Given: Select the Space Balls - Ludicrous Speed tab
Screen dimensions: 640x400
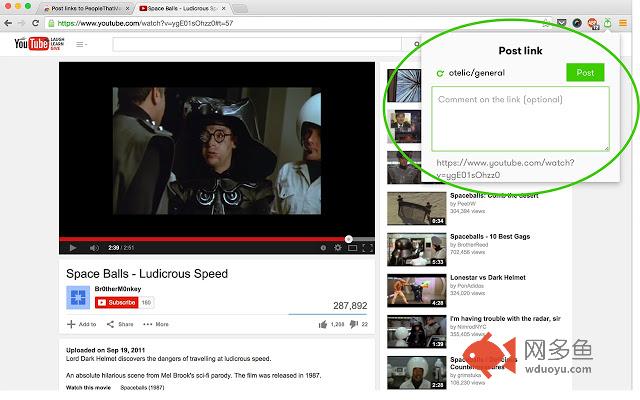Looking at the screenshot, I should point(182,8).
